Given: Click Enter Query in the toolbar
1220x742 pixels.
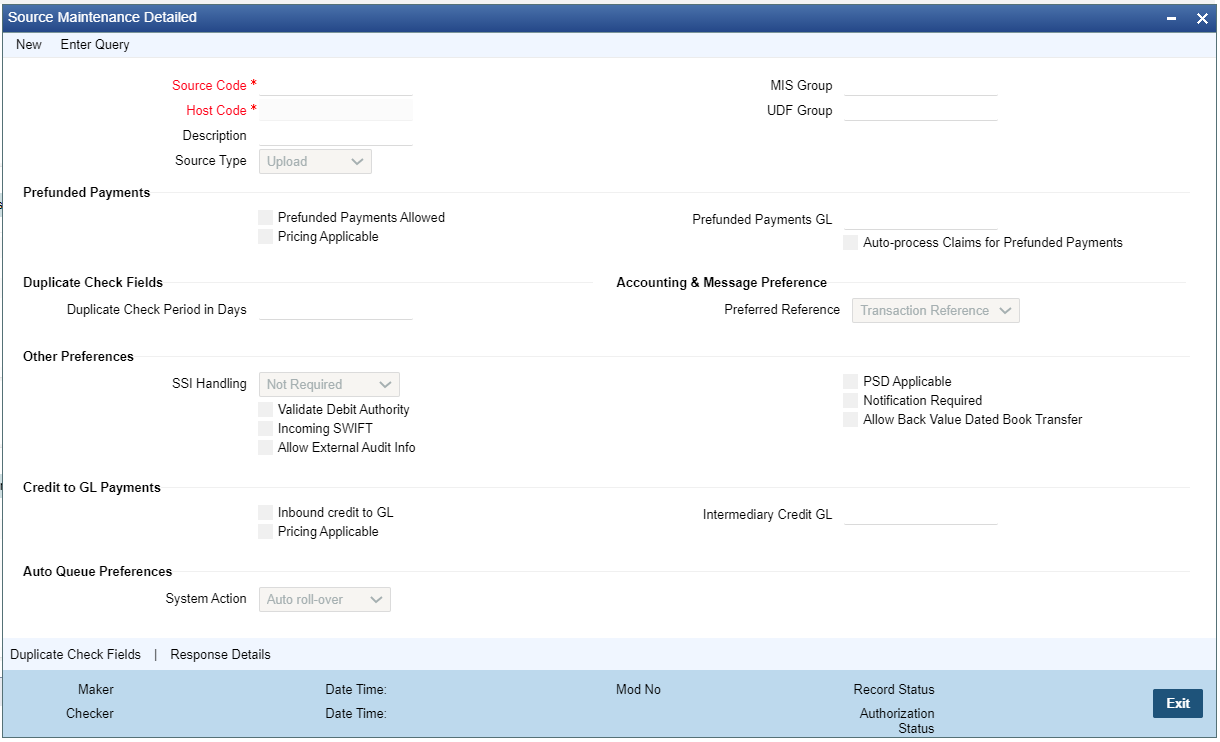Looking at the screenshot, I should pos(95,45).
